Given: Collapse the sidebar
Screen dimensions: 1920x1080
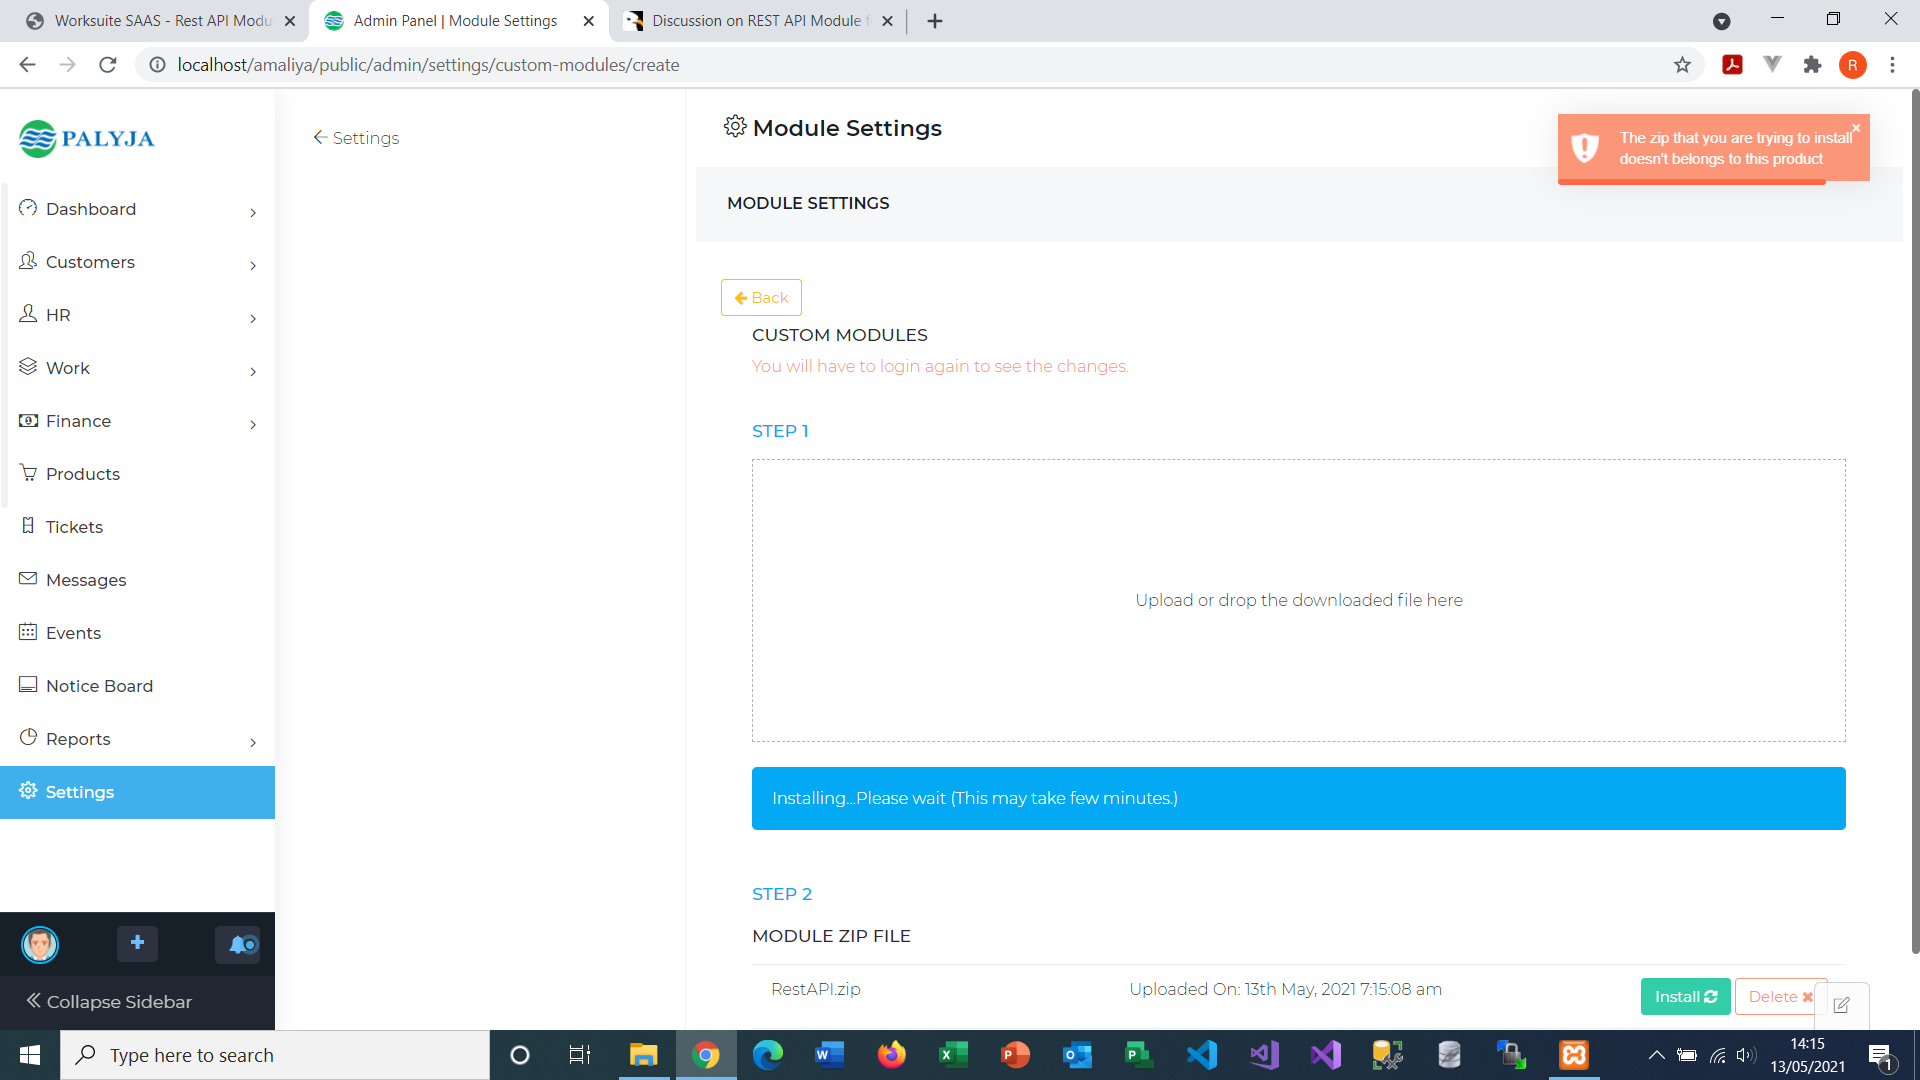Looking at the screenshot, I should click(110, 1001).
